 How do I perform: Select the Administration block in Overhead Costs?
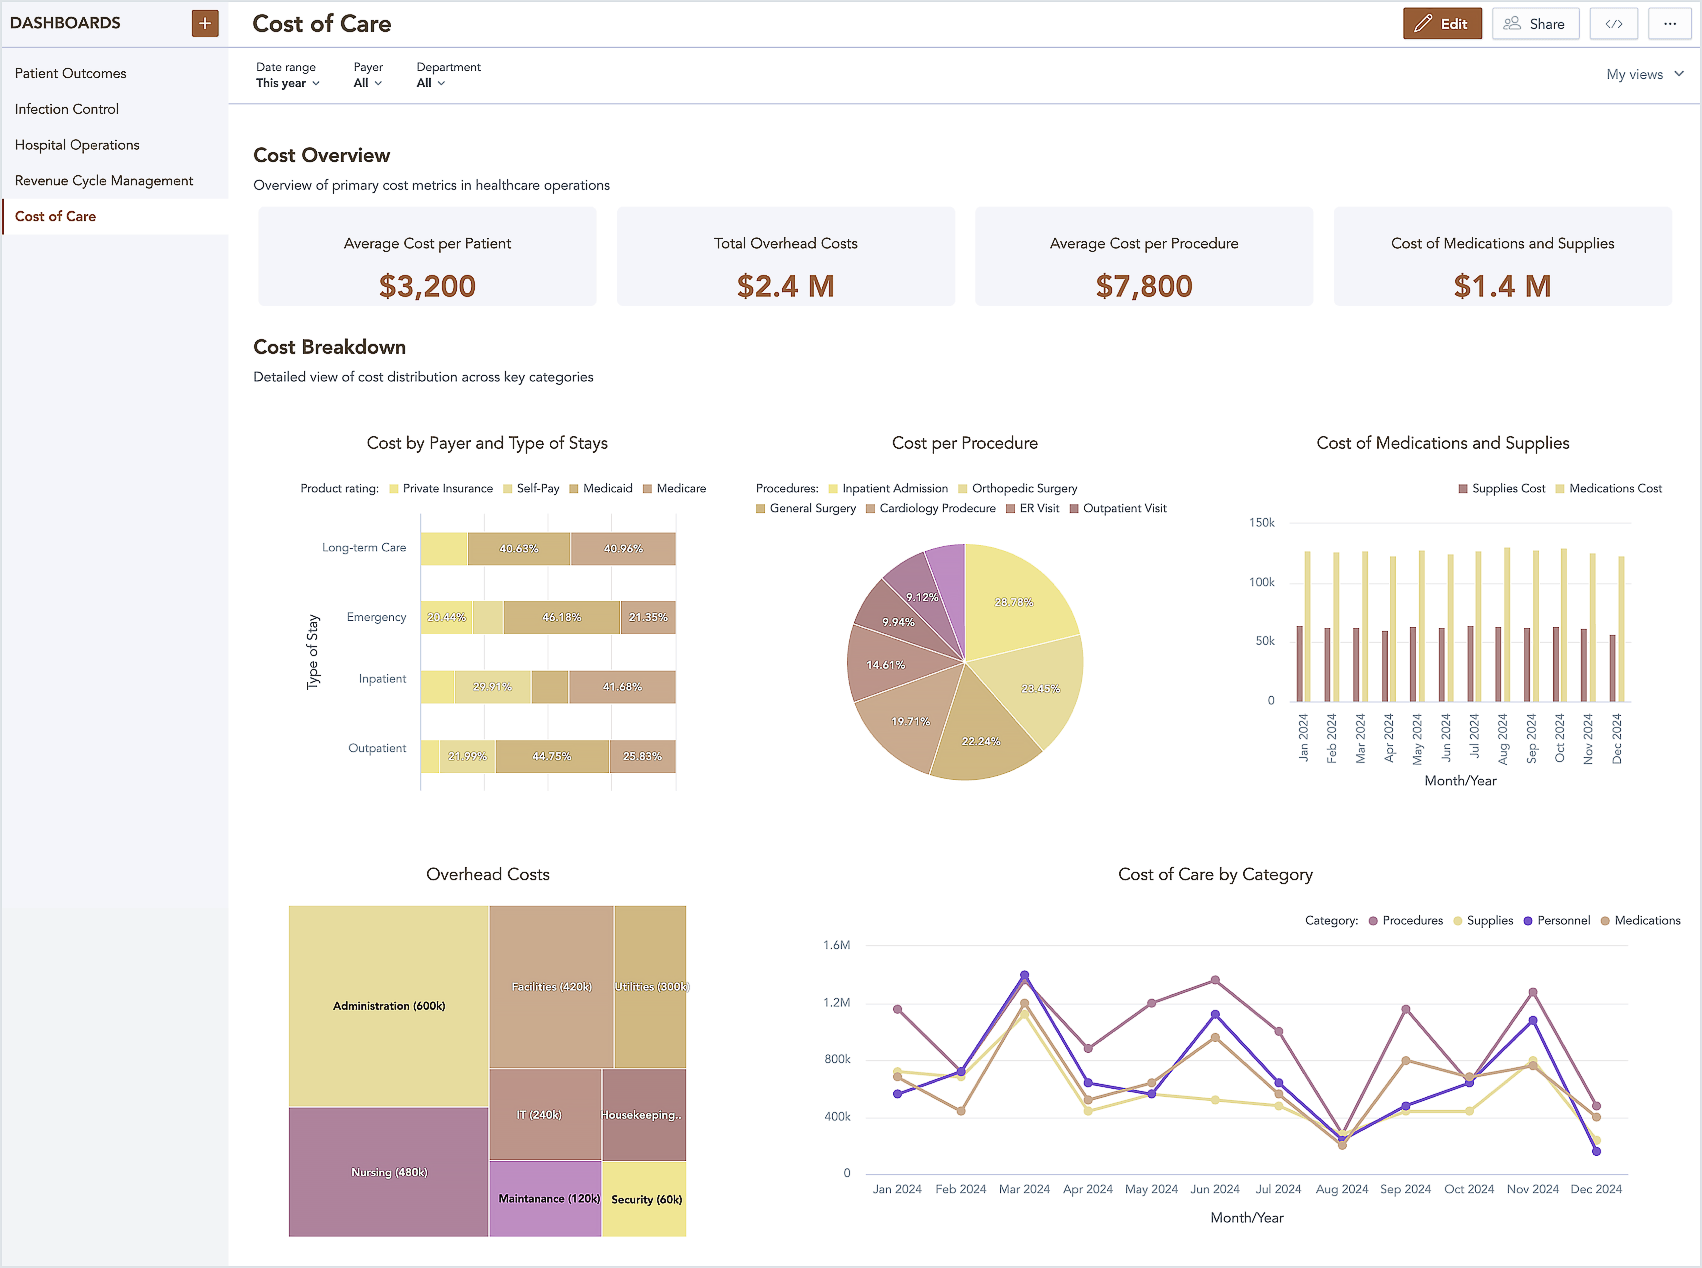(x=387, y=1005)
